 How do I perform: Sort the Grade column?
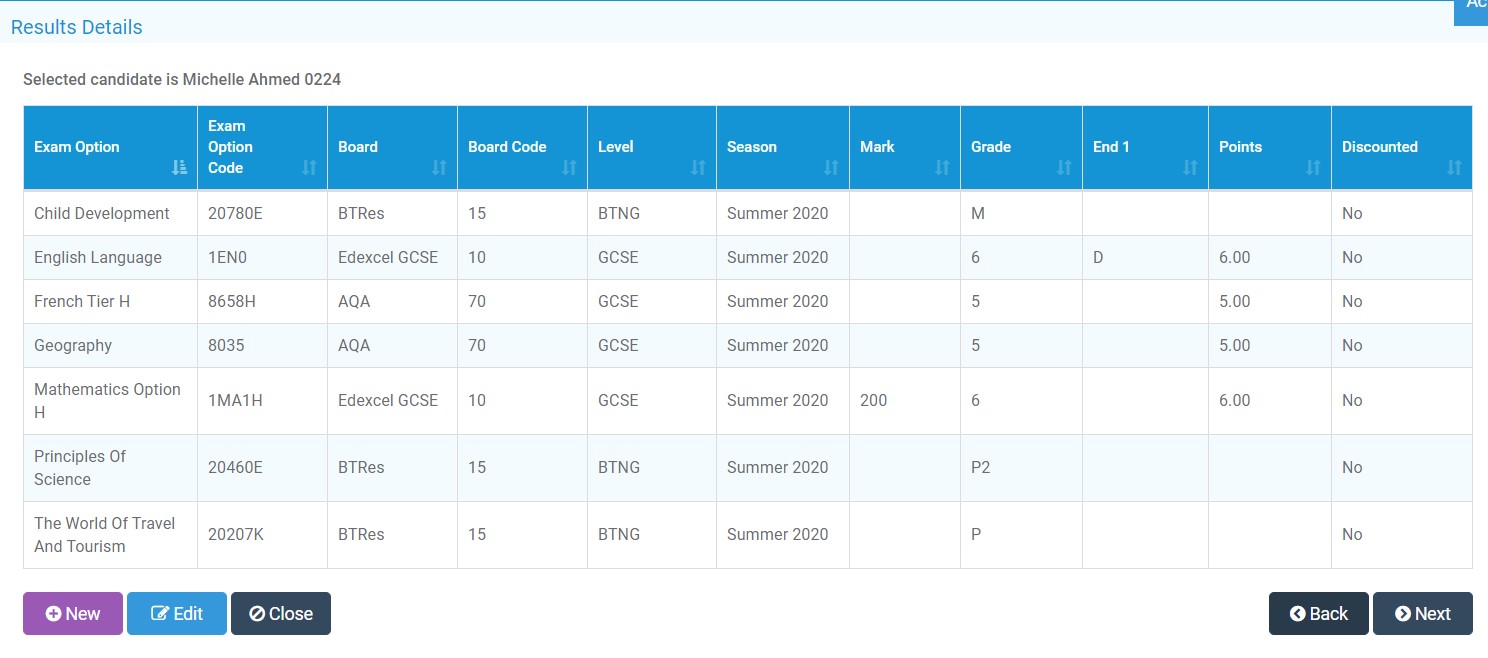click(1066, 168)
